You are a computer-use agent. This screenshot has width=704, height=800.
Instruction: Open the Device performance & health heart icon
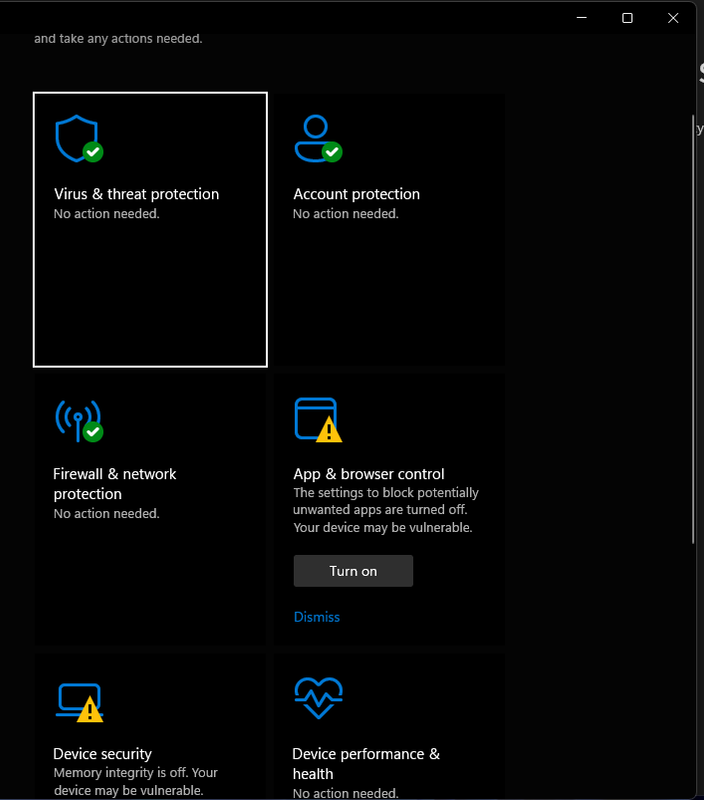click(318, 698)
